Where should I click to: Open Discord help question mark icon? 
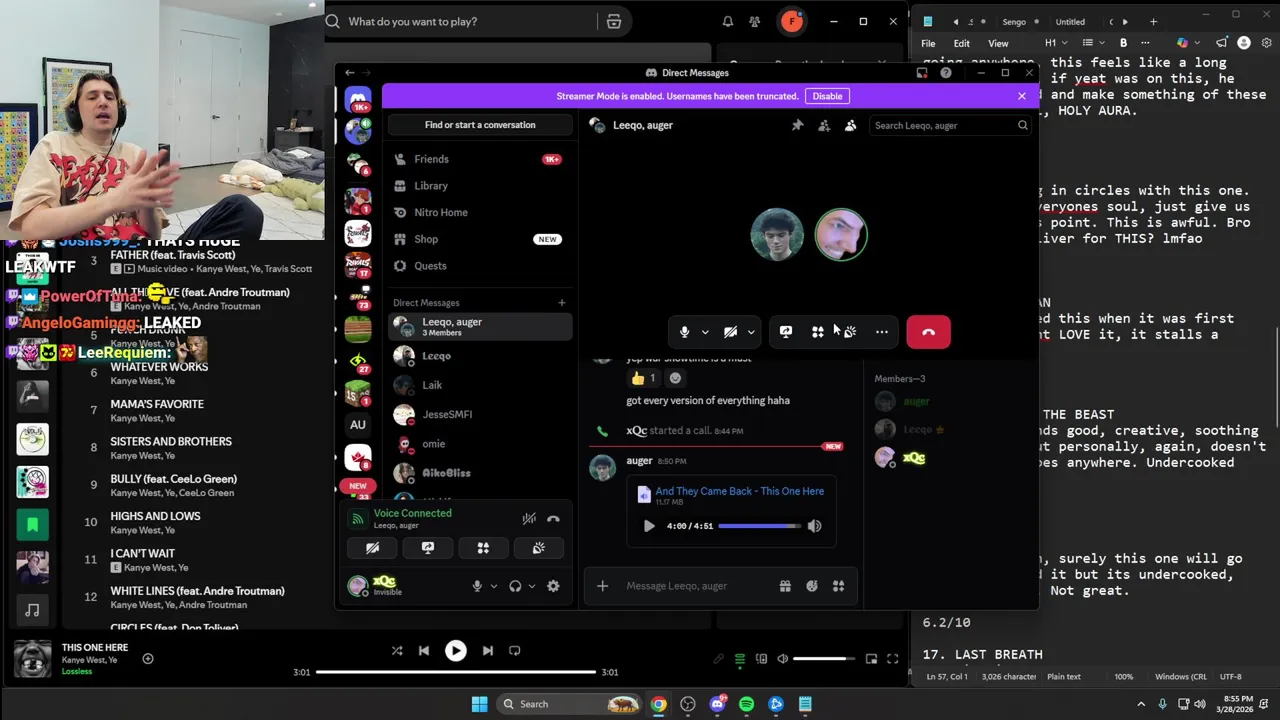pyautogui.click(x=946, y=73)
